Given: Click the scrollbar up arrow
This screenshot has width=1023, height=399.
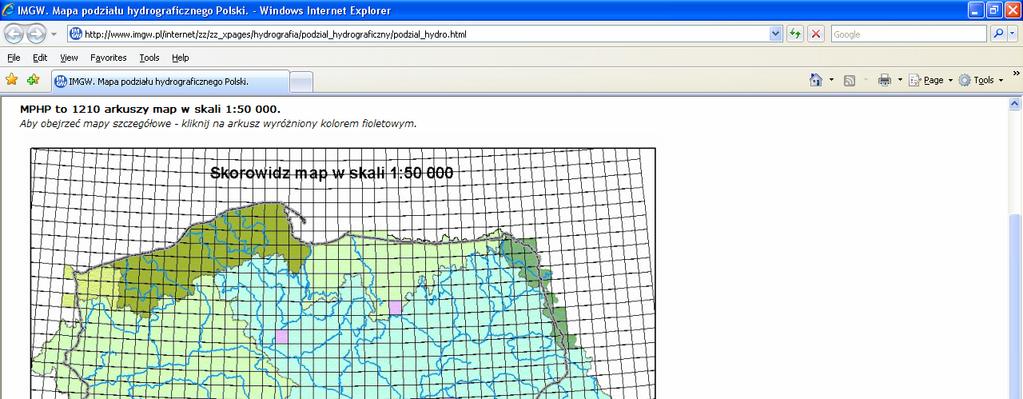Looking at the screenshot, I should pyautogui.click(x=1015, y=103).
